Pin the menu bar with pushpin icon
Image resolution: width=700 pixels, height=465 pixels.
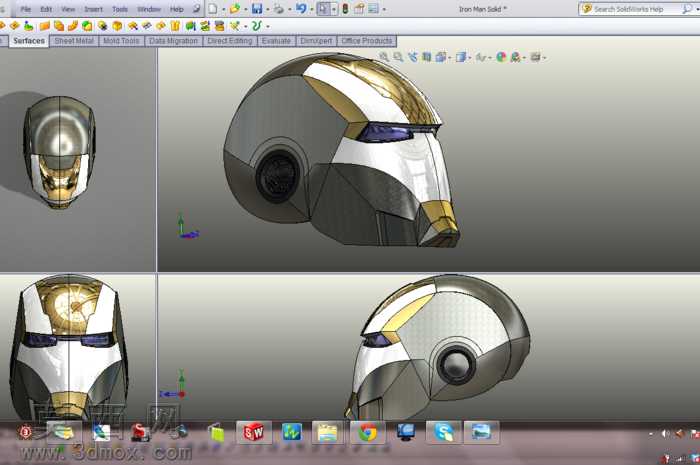click(x=196, y=8)
